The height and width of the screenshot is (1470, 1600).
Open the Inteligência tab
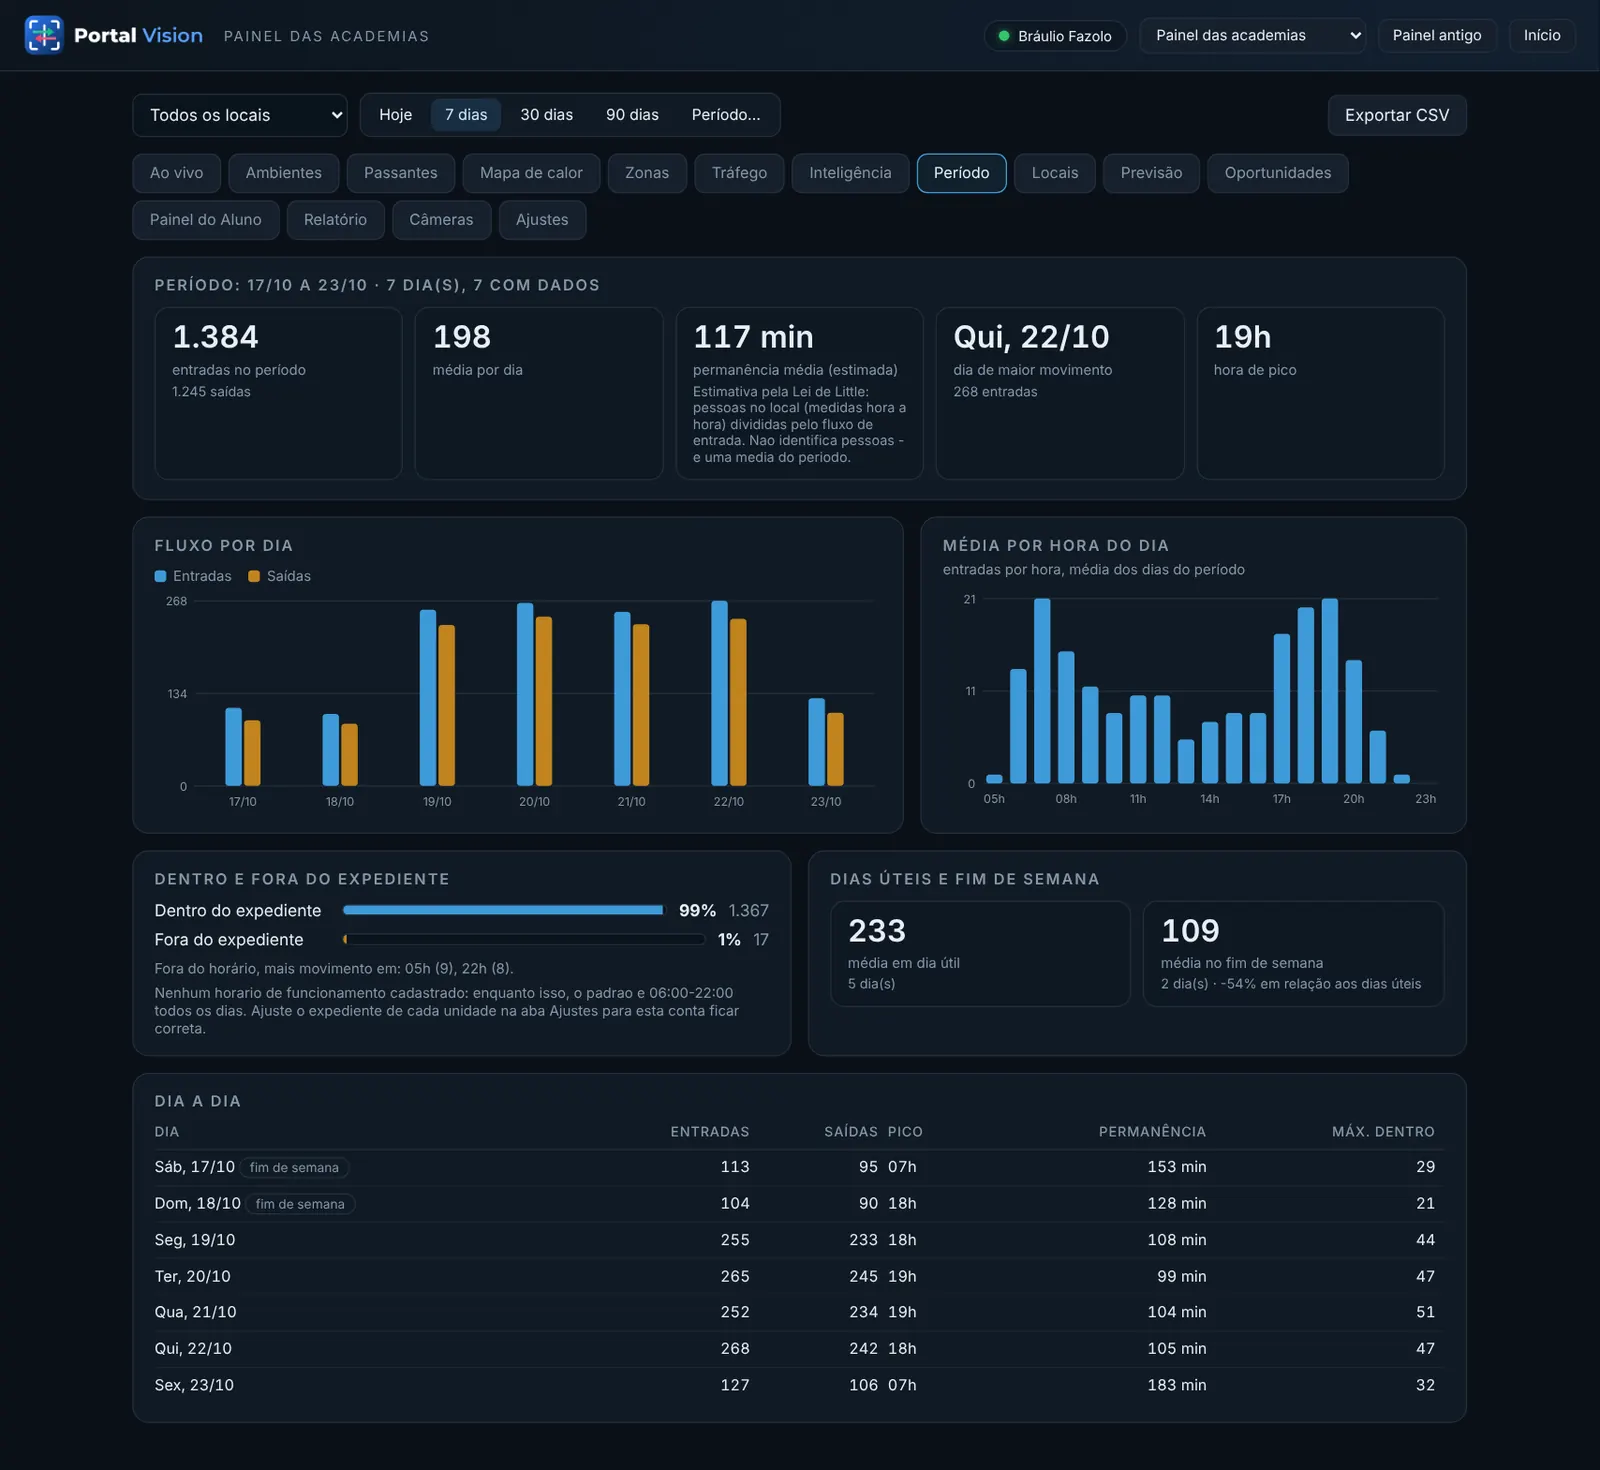point(850,173)
